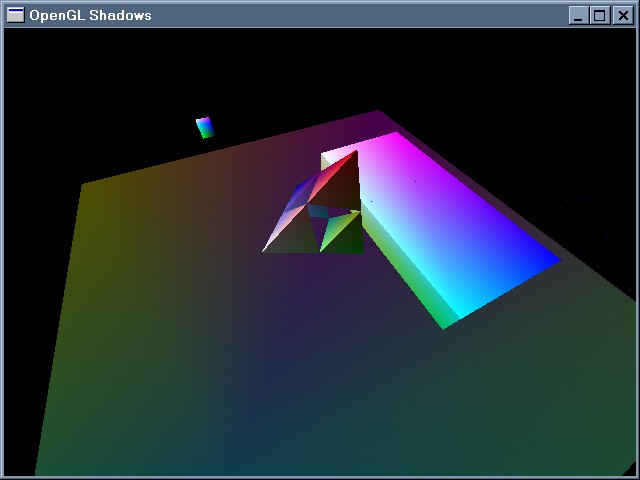Click the application icon in the title bar
The width and height of the screenshot is (640, 480).
tap(16, 15)
